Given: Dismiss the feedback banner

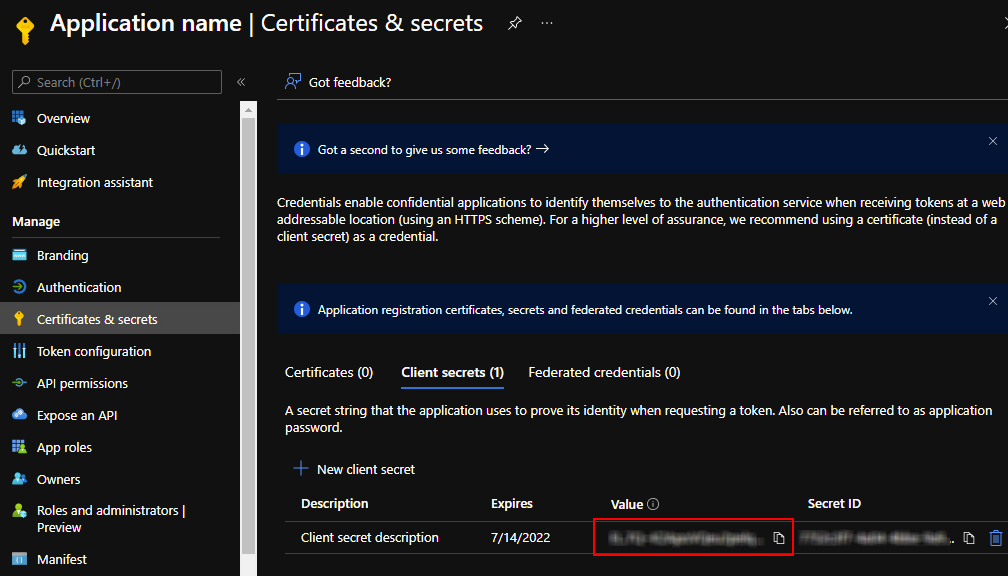Looking at the screenshot, I should [992, 142].
